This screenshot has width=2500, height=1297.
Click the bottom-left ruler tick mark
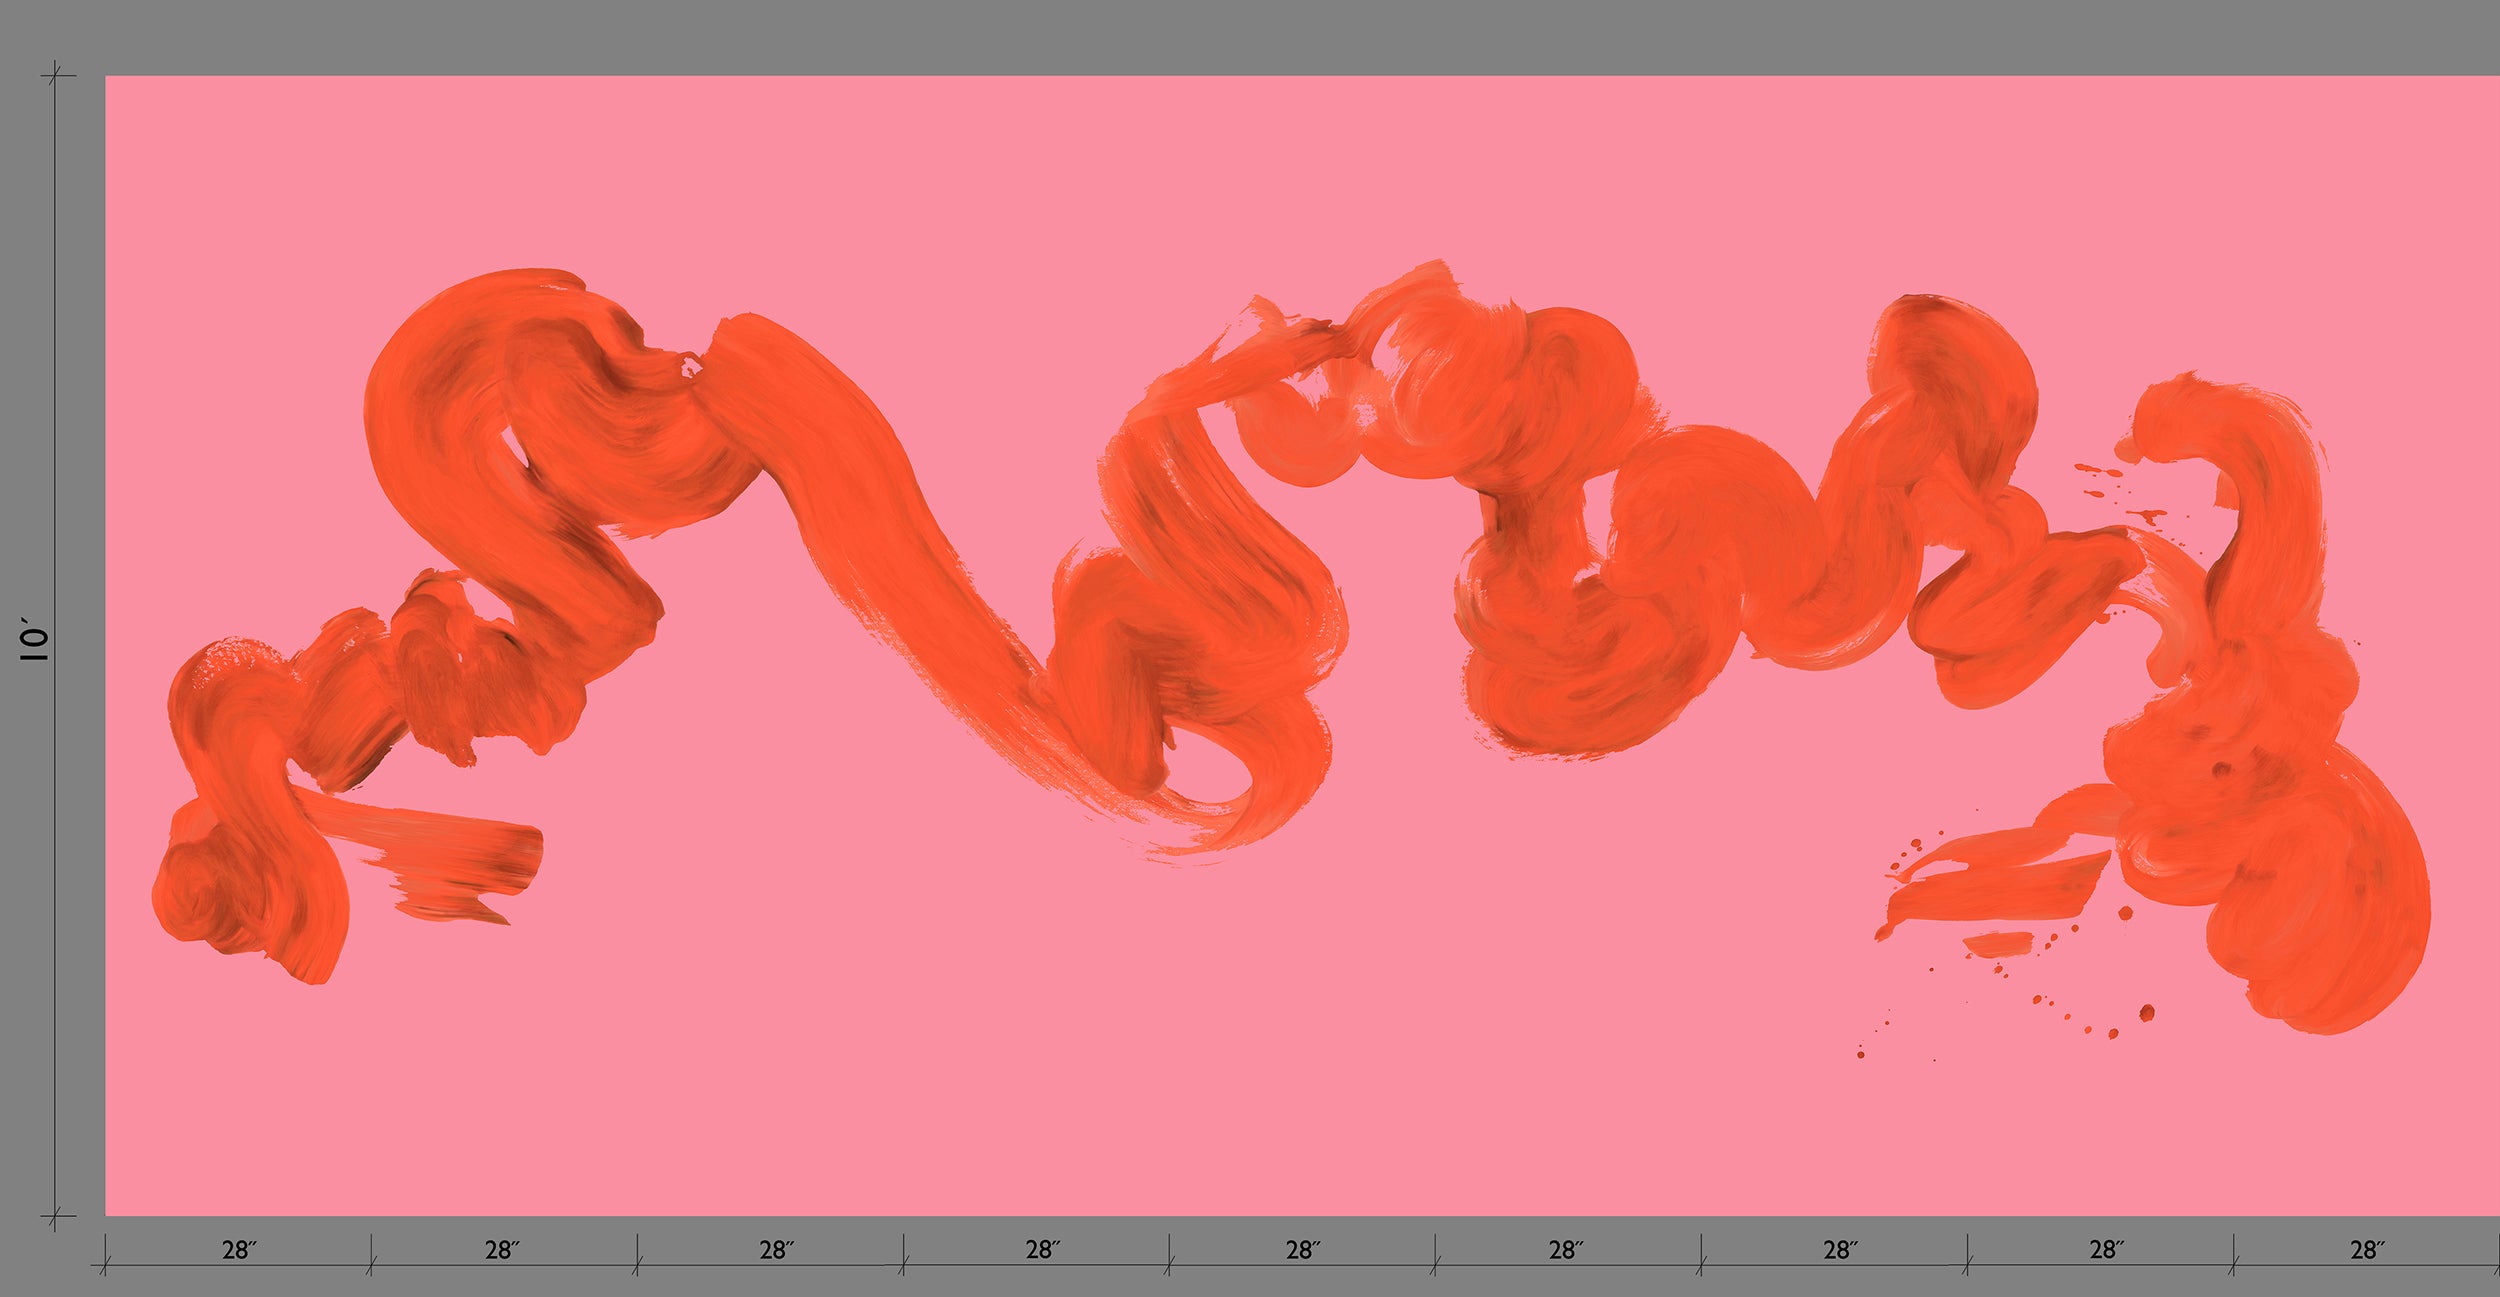tap(55, 1215)
